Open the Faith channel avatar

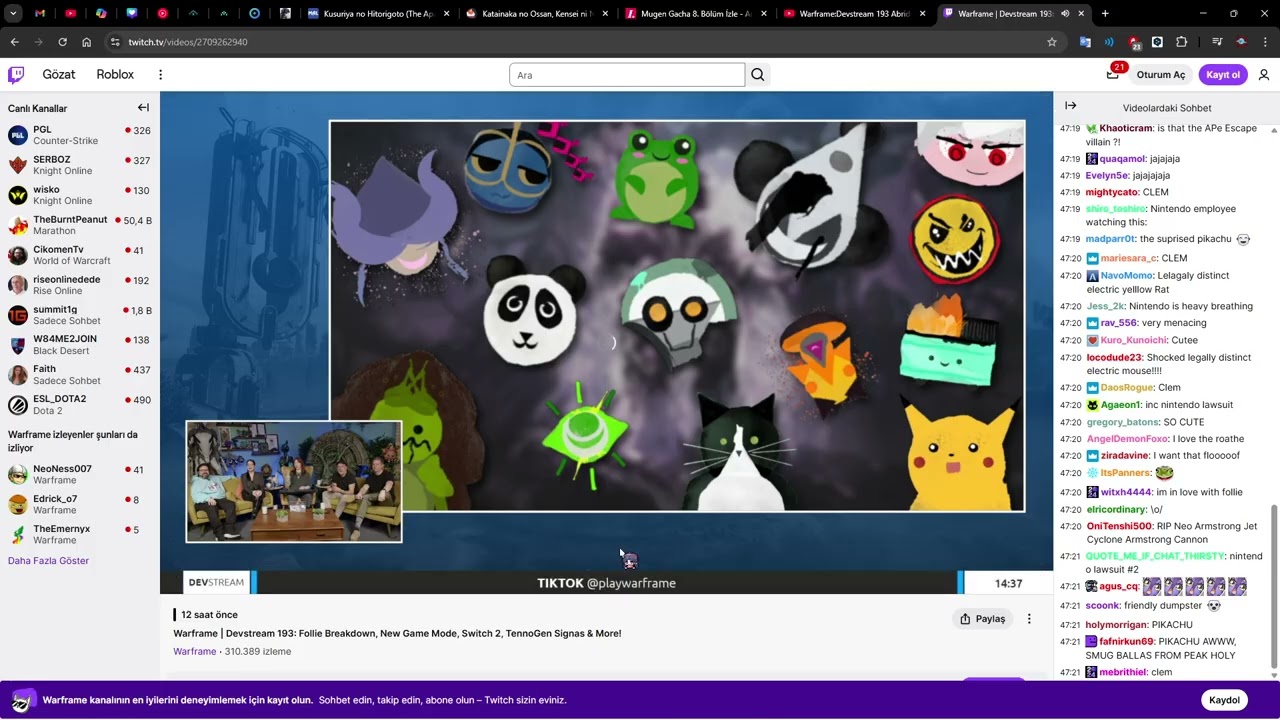point(18,375)
